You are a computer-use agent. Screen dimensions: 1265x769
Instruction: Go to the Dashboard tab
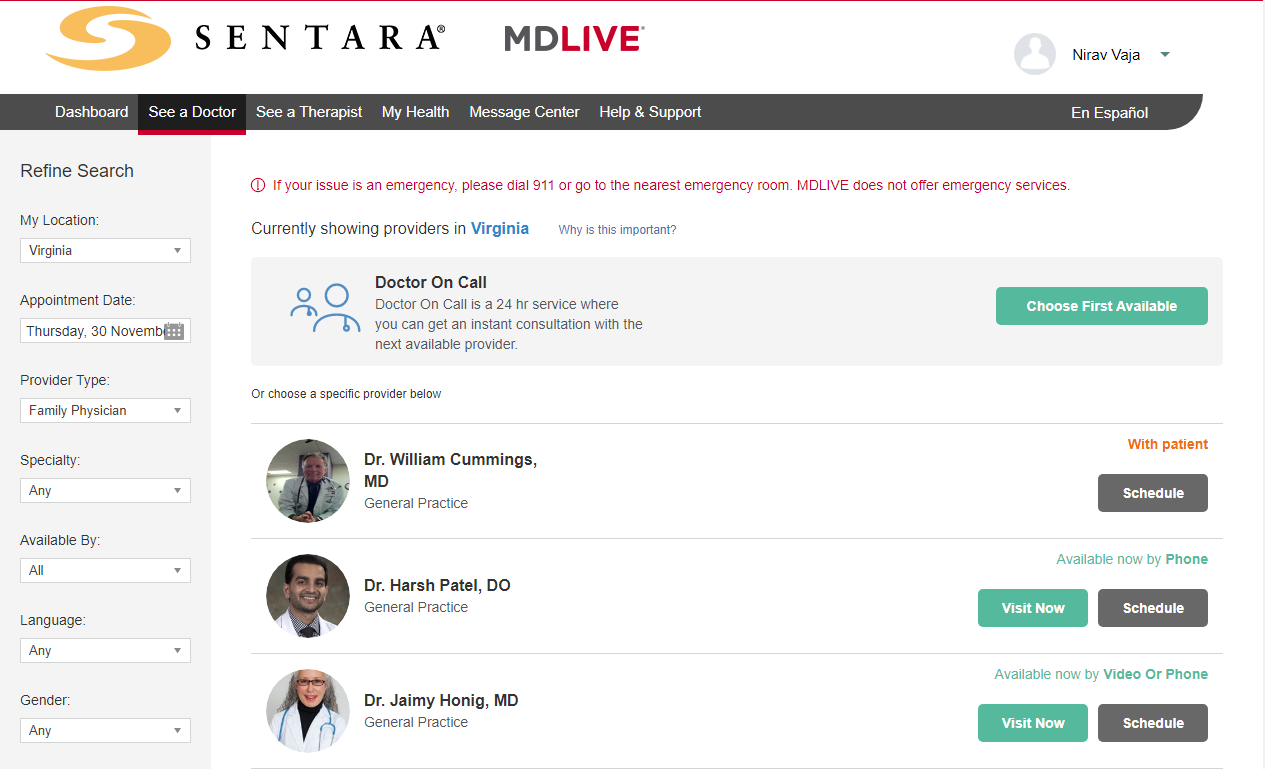point(91,112)
